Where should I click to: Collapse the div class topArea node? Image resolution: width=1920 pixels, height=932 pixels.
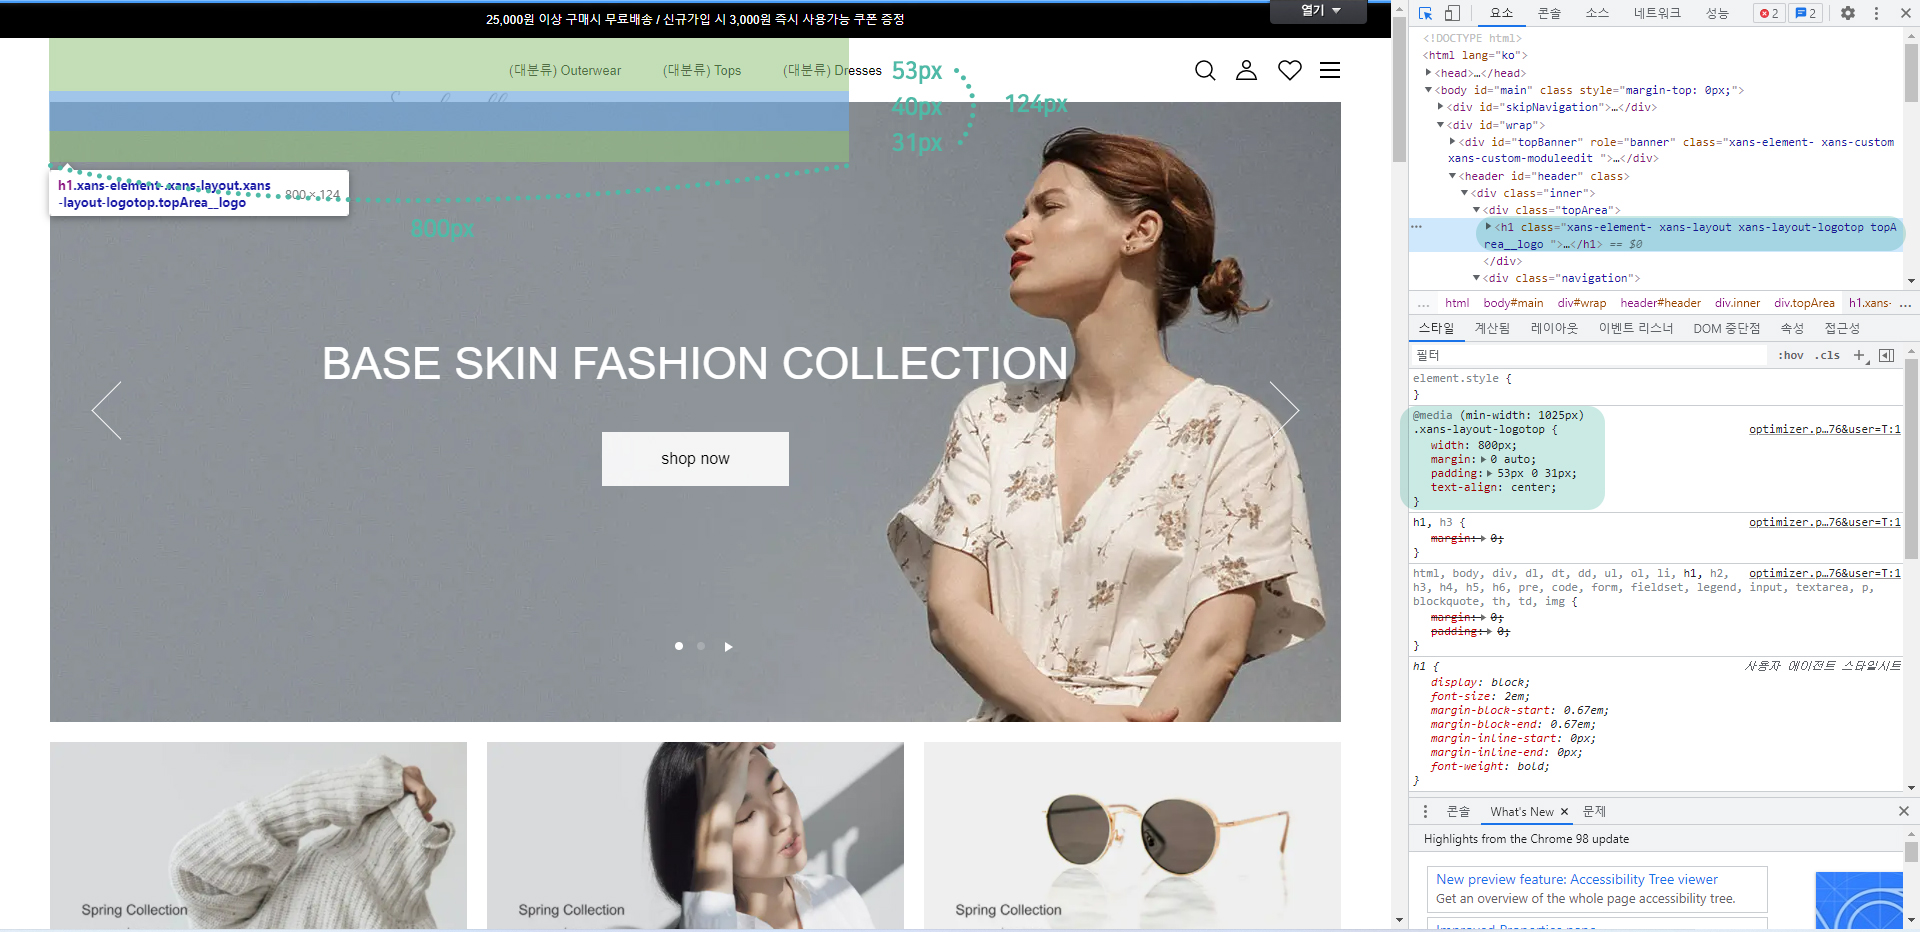click(x=1477, y=210)
